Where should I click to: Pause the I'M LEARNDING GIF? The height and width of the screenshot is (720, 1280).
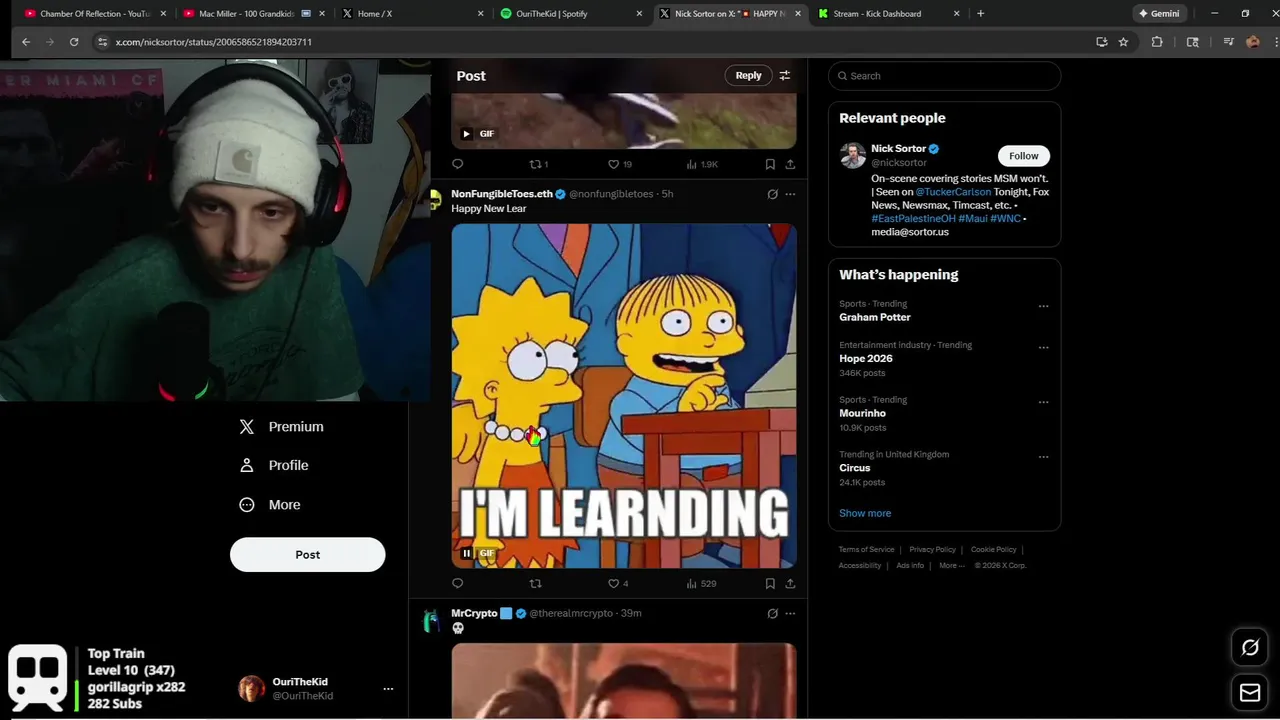[x=466, y=553]
